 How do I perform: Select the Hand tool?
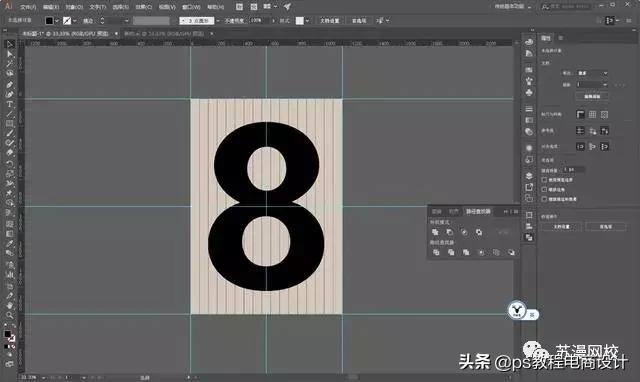tap(10, 305)
